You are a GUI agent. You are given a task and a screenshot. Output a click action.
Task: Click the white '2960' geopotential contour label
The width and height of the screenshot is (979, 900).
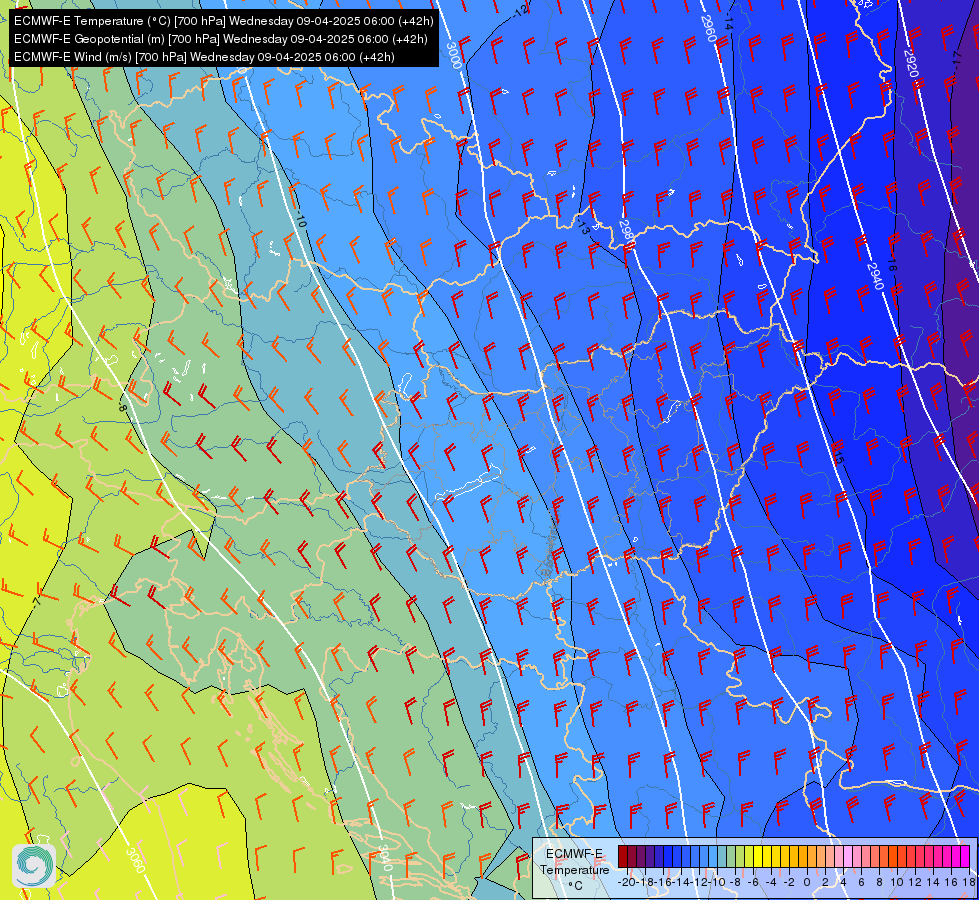pos(708,28)
